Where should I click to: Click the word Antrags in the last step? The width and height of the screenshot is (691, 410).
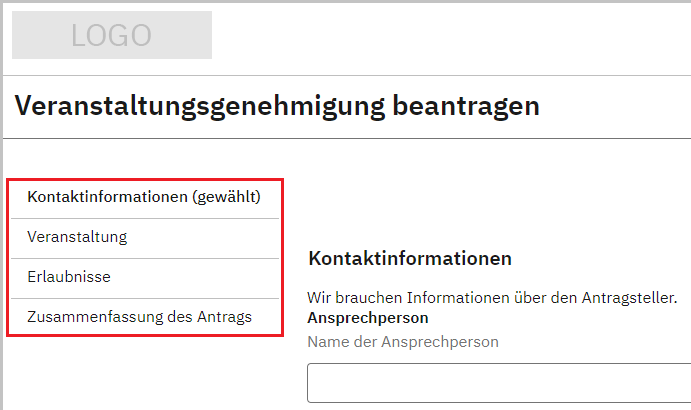(227, 317)
